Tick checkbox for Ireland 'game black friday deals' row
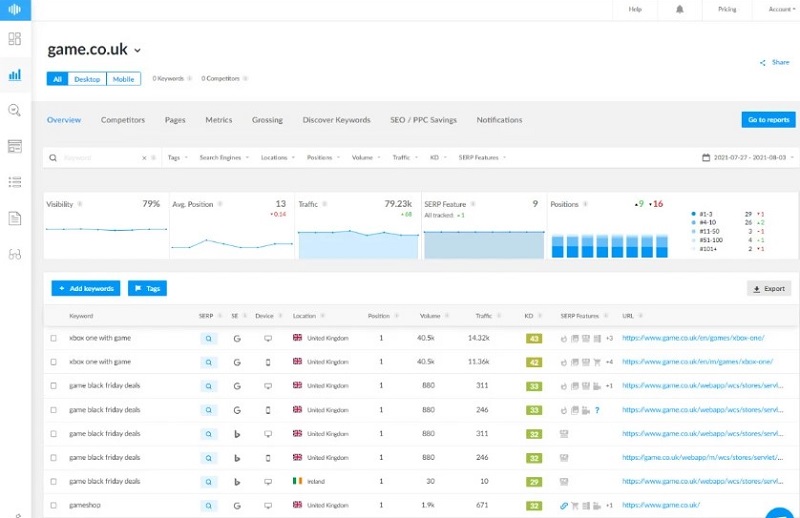The height and width of the screenshot is (518, 800). click(54, 482)
